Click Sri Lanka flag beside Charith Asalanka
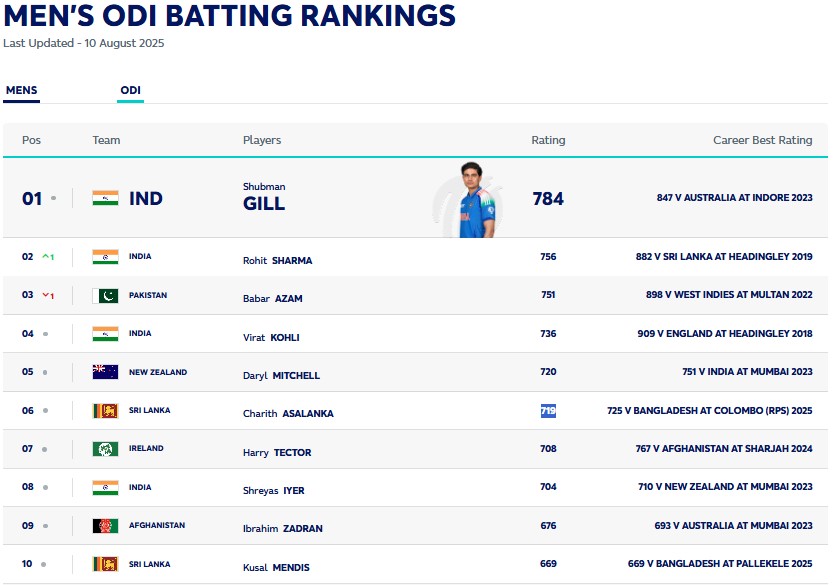The image size is (834, 585). point(105,411)
